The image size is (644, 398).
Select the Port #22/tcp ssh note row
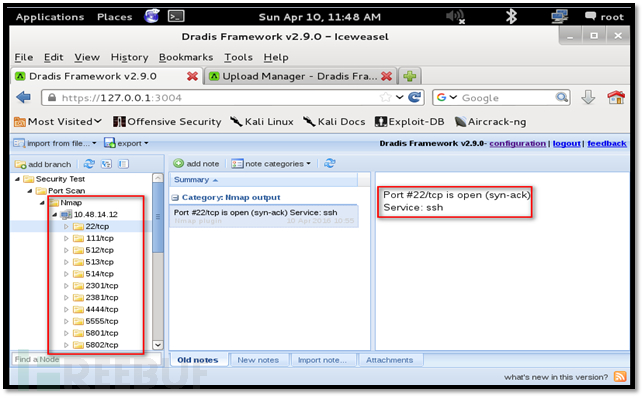click(x=264, y=216)
